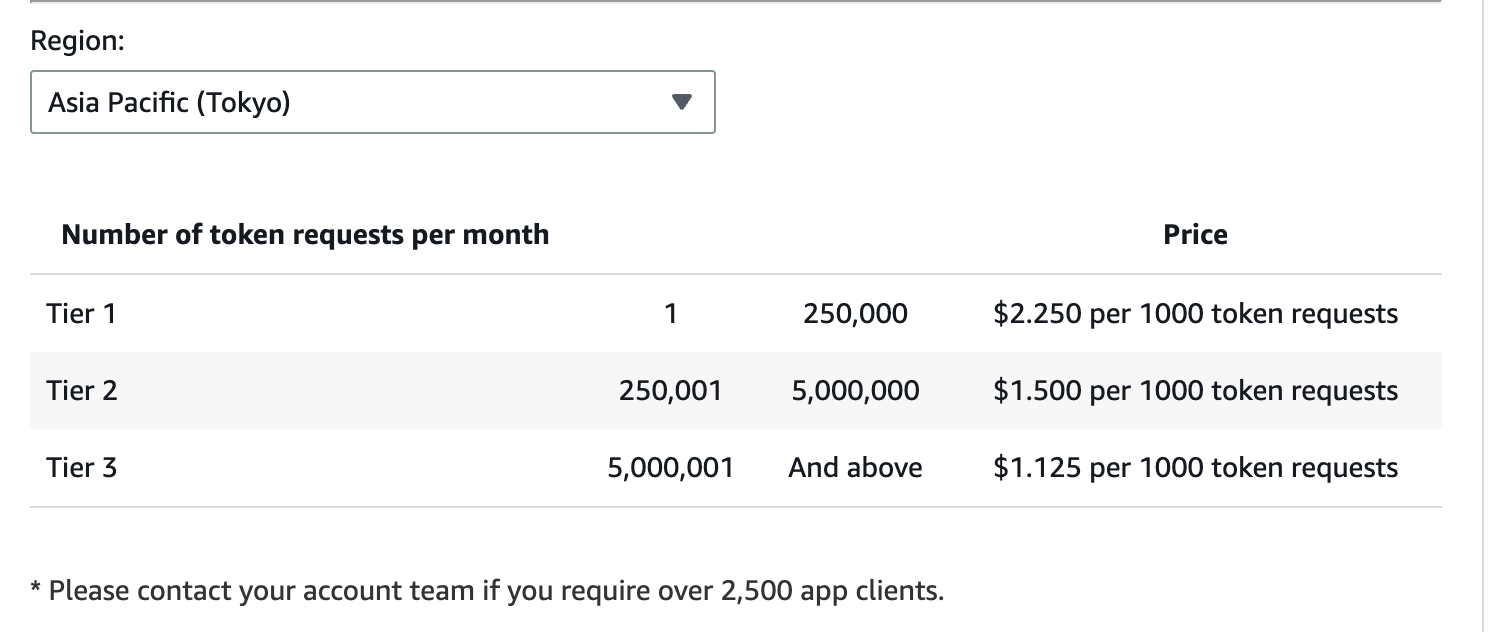Click the Number of token requests header
The width and height of the screenshot is (1496, 632).
tap(305, 235)
